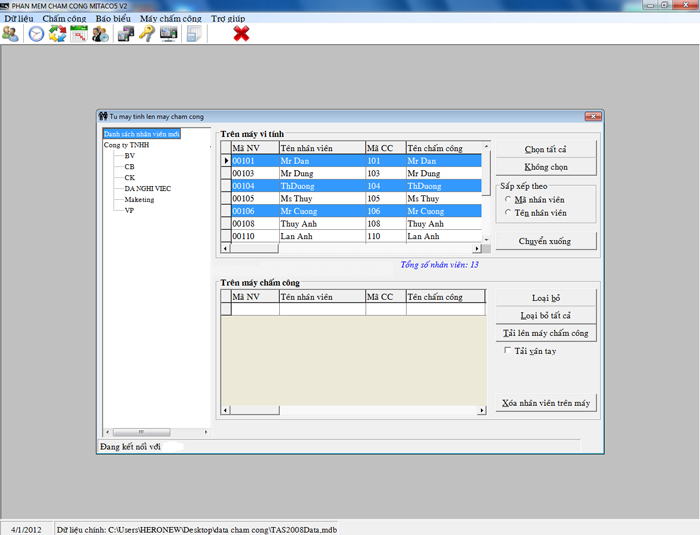Click tree panel scroll-right arrow
This screenshot has width=700, height=535.
tap(206, 432)
